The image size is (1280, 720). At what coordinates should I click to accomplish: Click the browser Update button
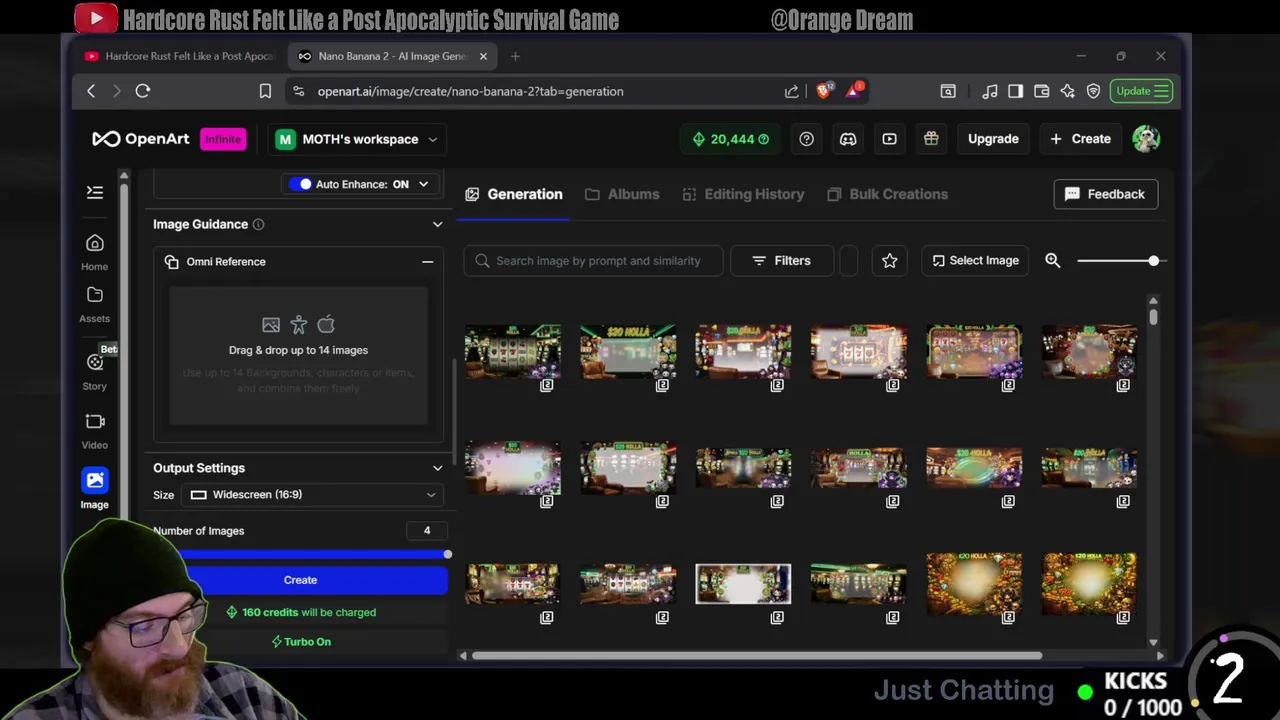[x=1141, y=91]
